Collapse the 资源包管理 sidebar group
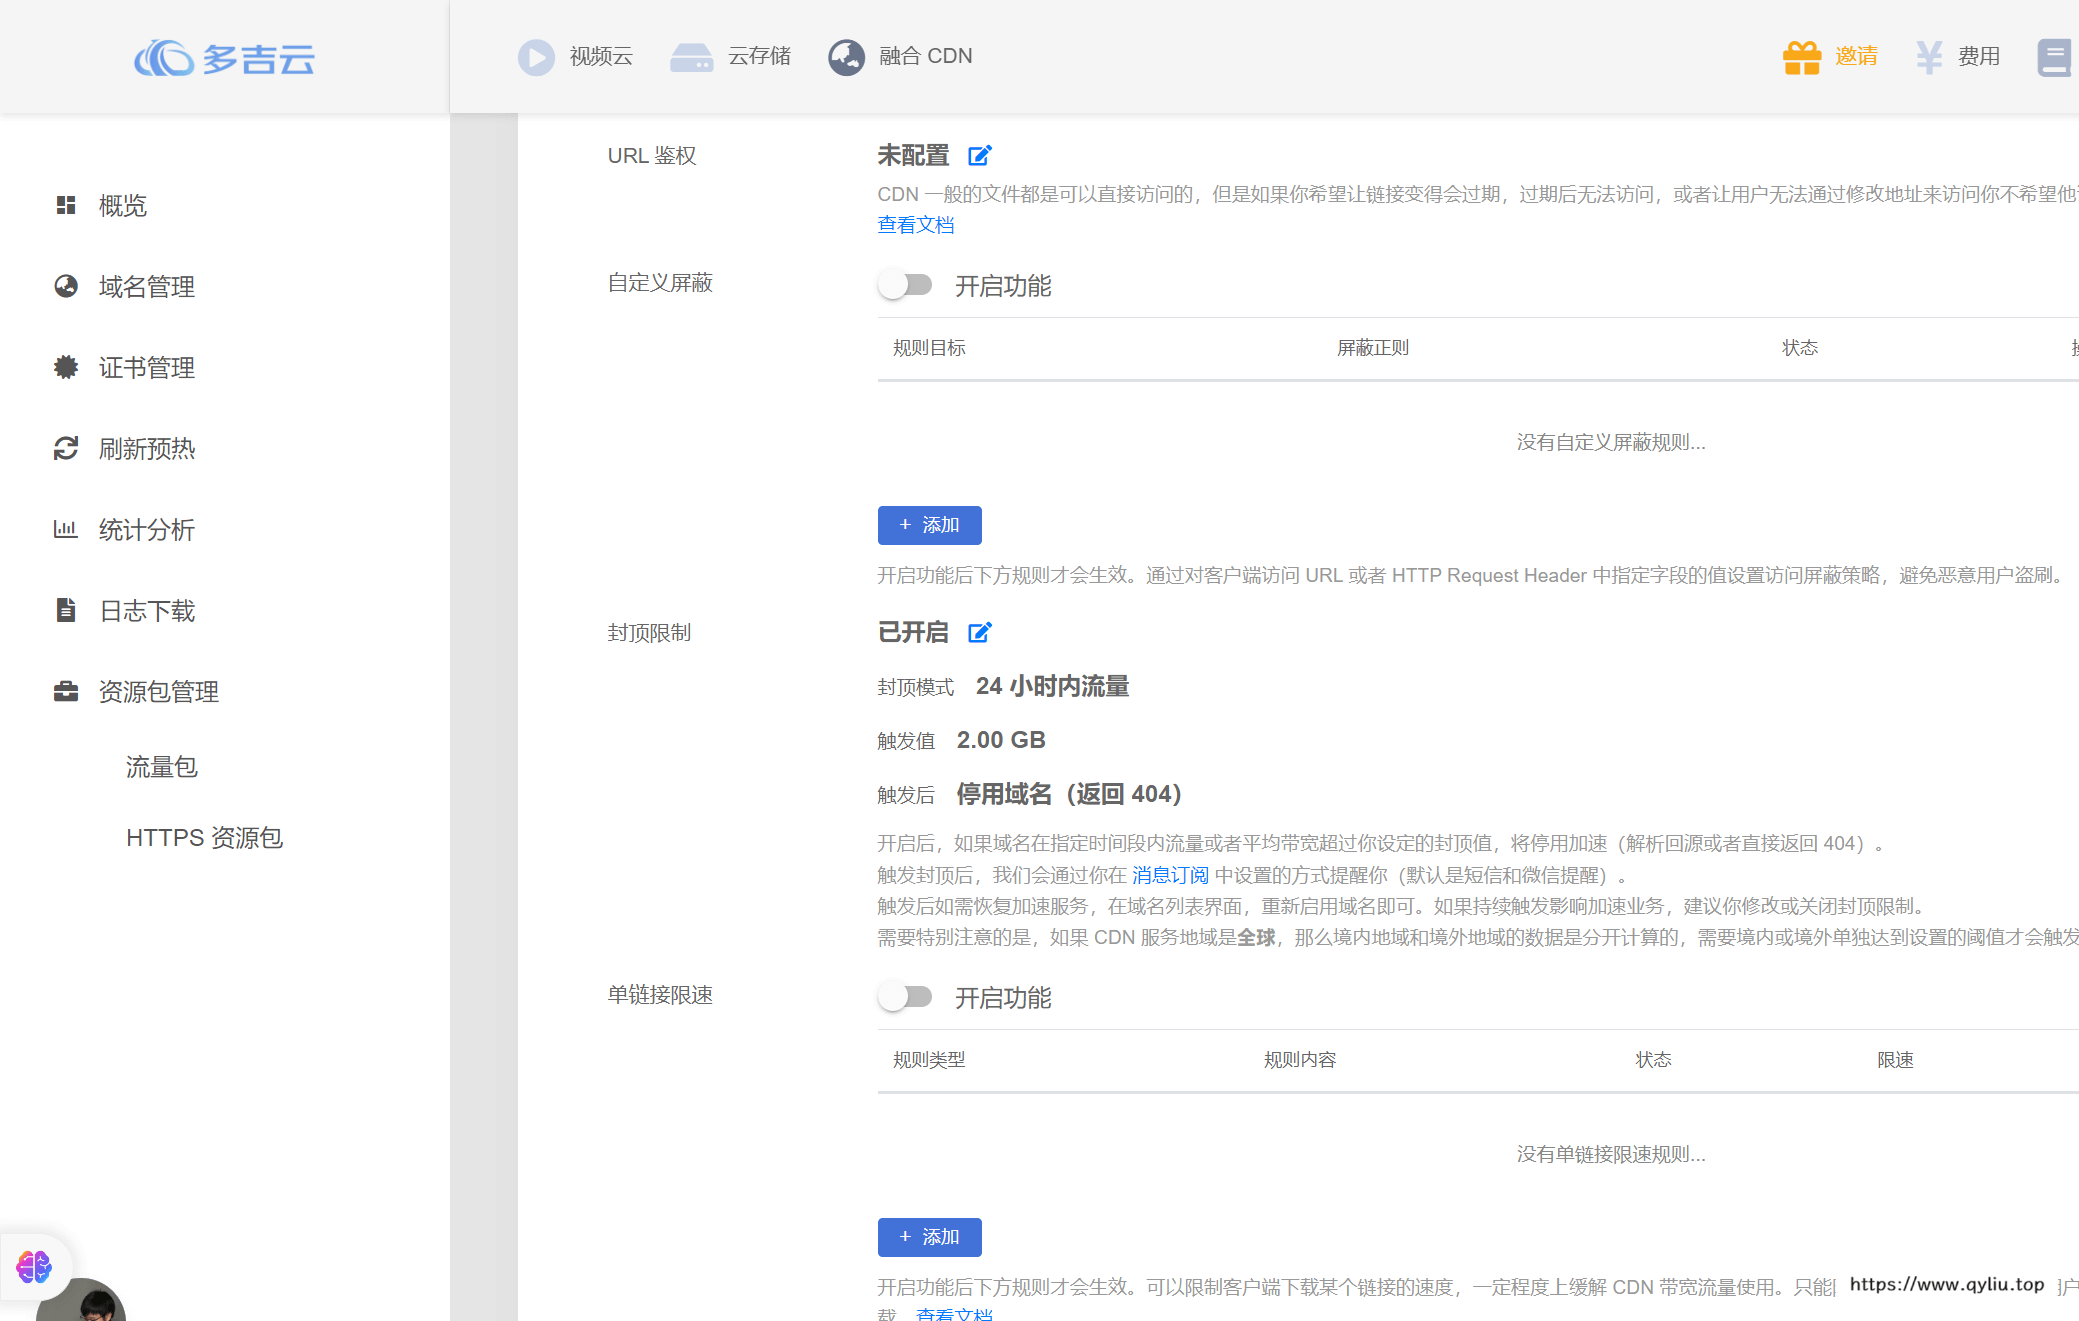The image size is (2079, 1321). (x=158, y=692)
